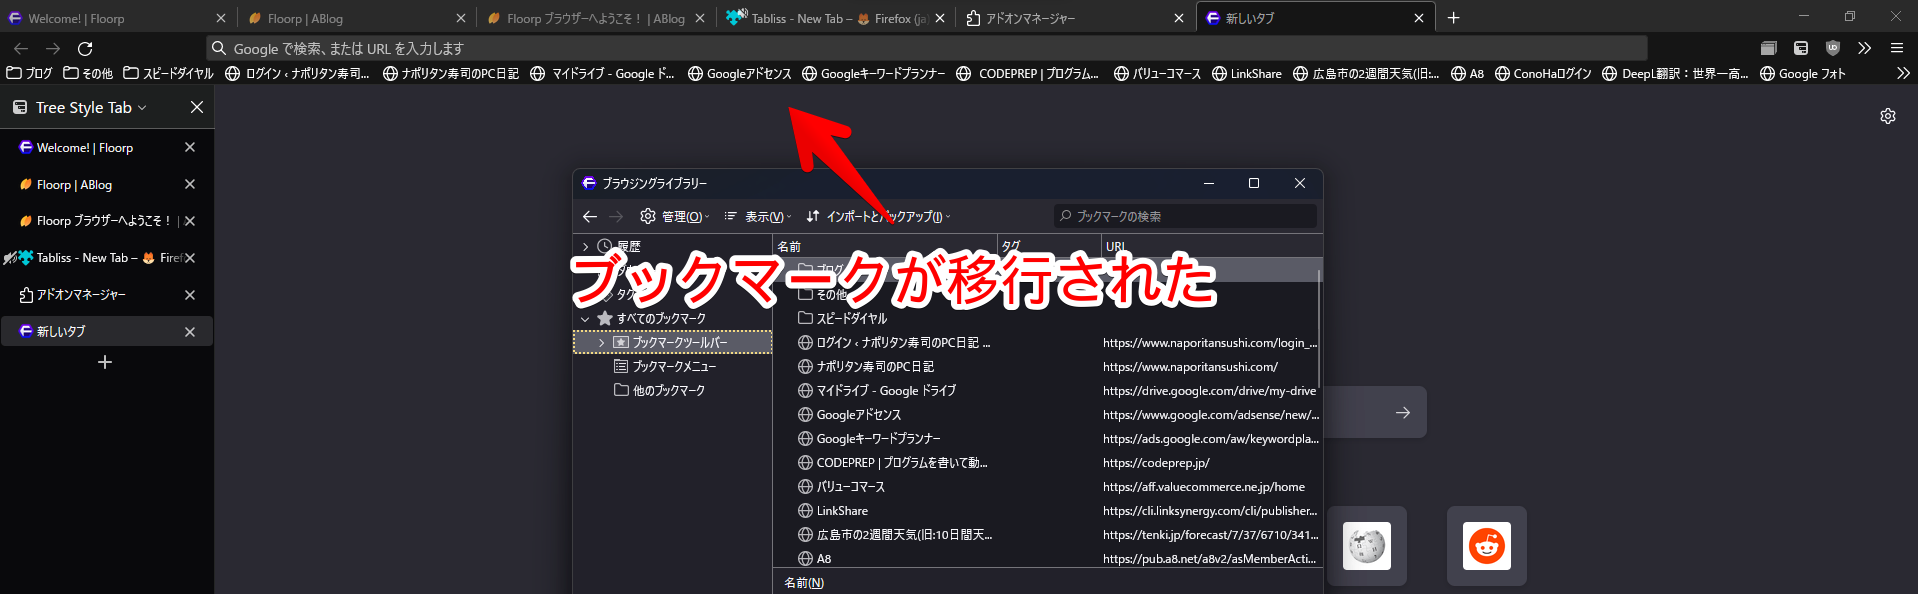Select the Googleキーワードプランナー row in the Library

click(x=1047, y=438)
